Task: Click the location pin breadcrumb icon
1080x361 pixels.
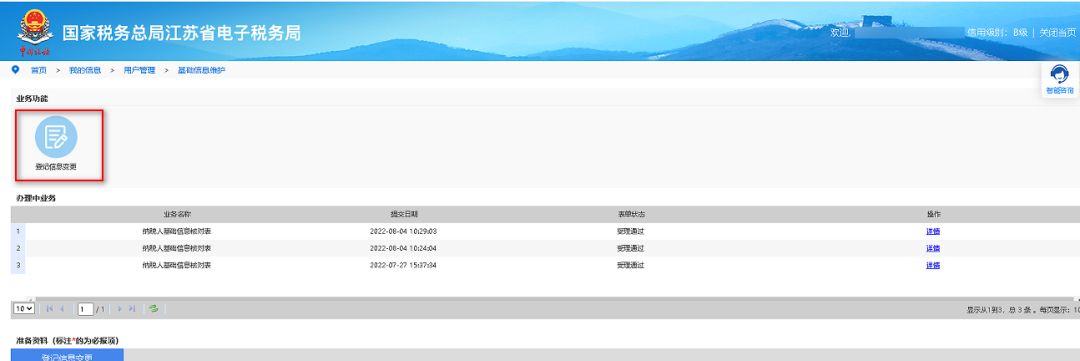Action: [16, 70]
